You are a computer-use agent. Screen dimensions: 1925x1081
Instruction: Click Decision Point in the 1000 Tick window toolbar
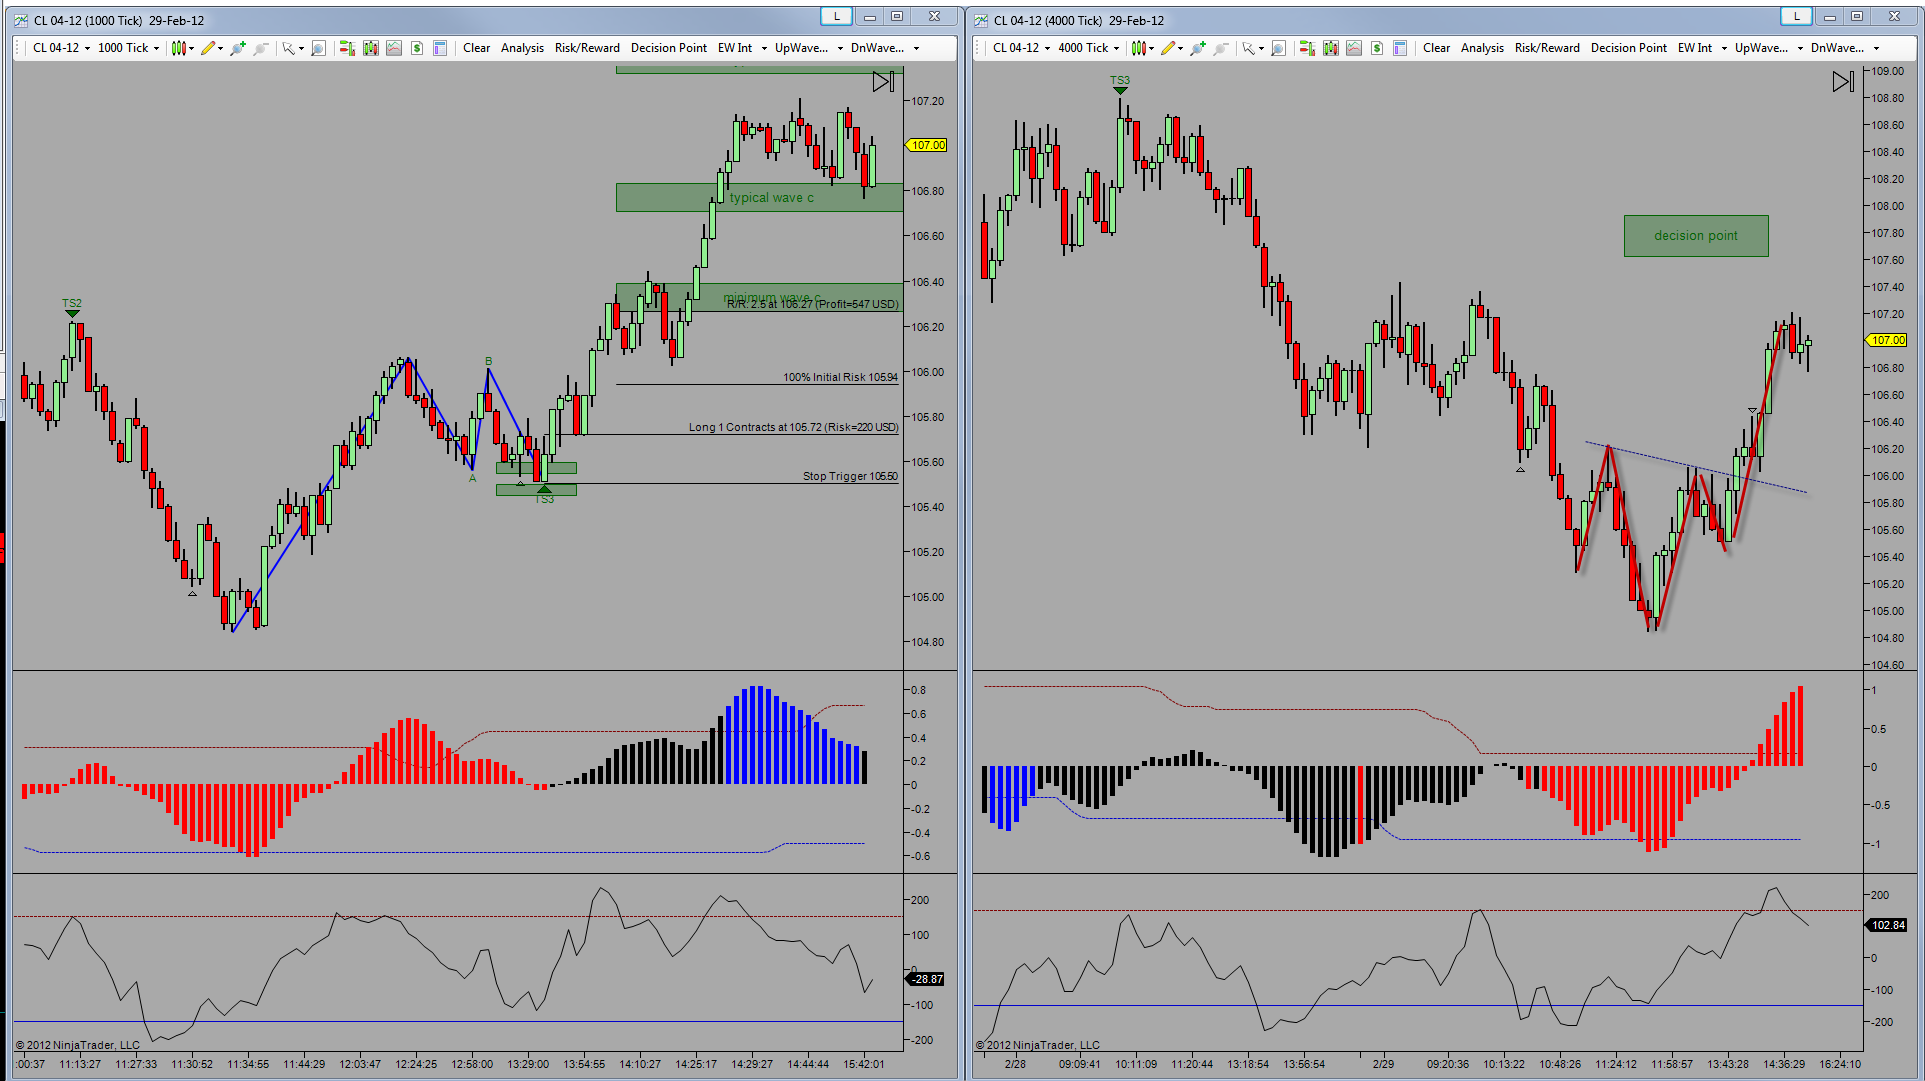[x=668, y=48]
